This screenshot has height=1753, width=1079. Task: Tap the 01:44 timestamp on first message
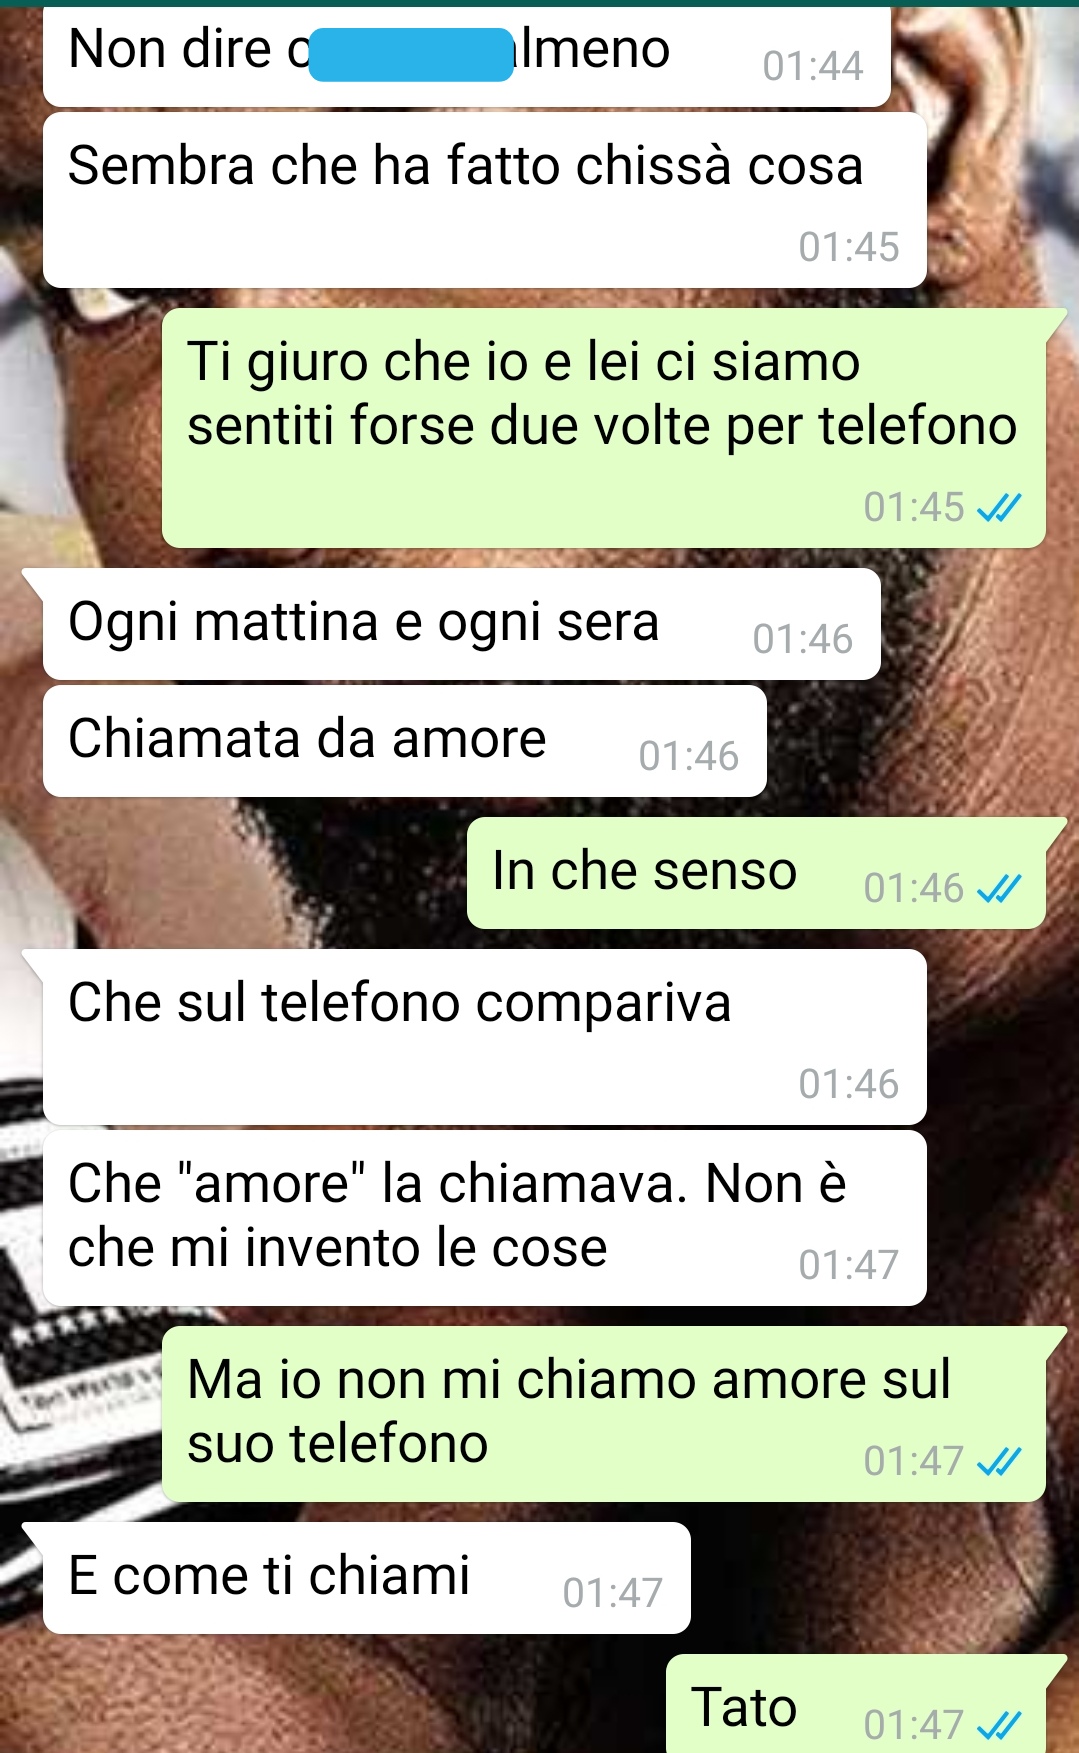pos(812,67)
